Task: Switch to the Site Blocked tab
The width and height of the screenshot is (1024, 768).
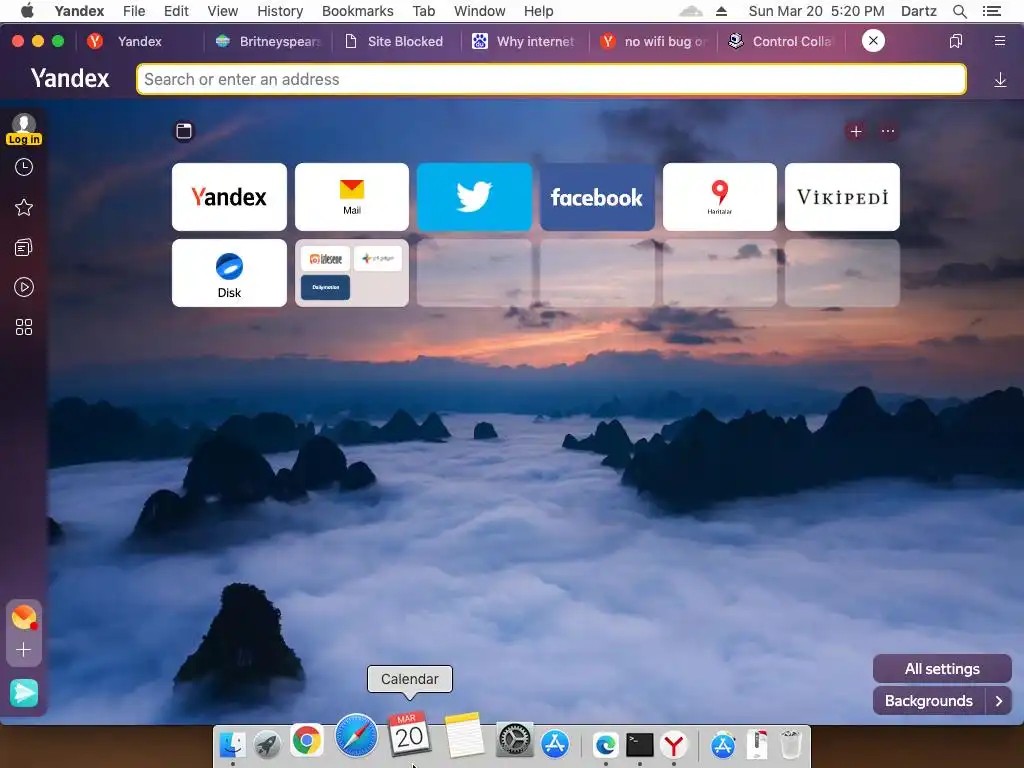Action: pyautogui.click(x=396, y=41)
